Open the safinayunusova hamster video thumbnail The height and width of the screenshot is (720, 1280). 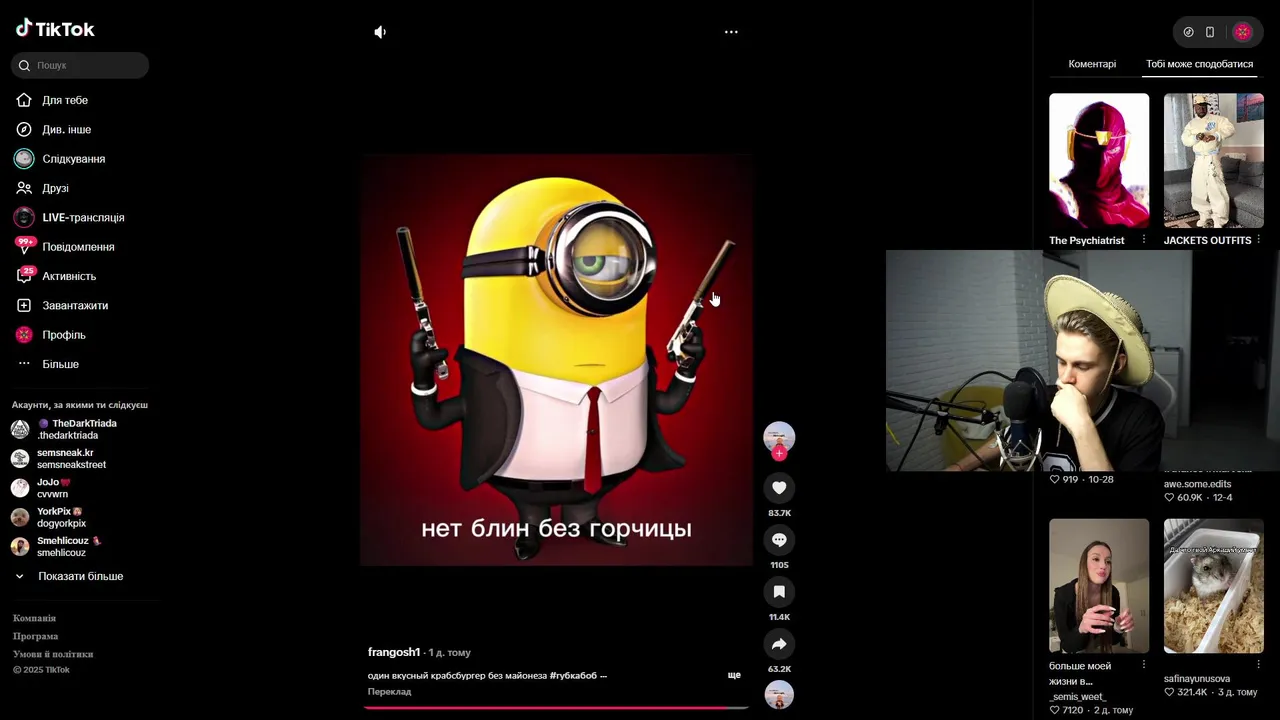tap(1214, 586)
